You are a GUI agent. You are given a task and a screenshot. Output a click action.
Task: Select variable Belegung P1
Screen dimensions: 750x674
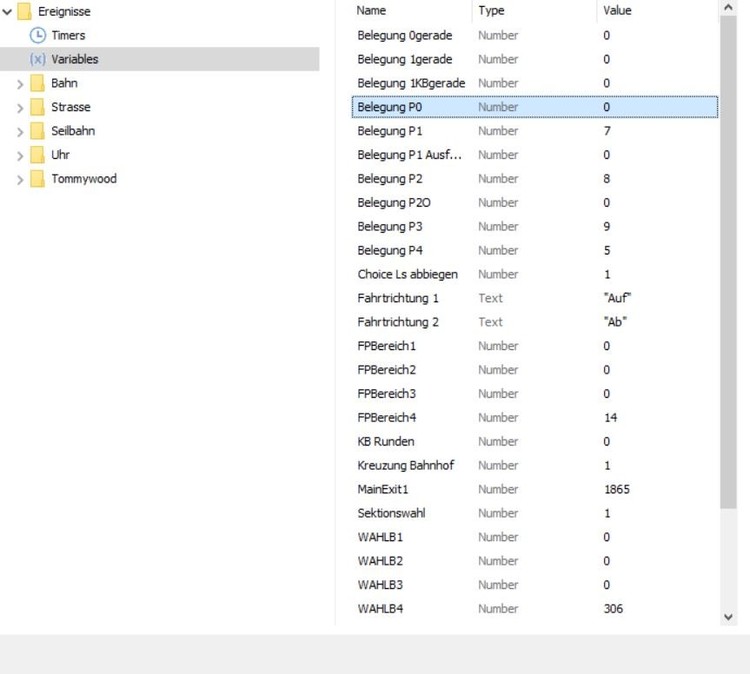(390, 131)
